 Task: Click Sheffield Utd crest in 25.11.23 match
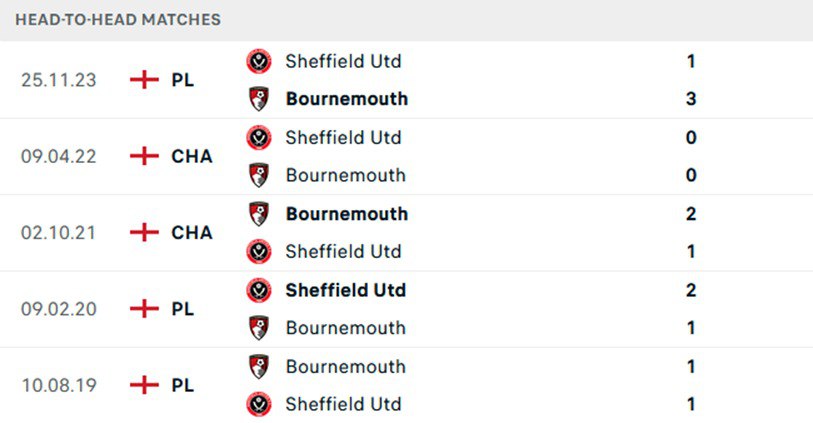259,61
